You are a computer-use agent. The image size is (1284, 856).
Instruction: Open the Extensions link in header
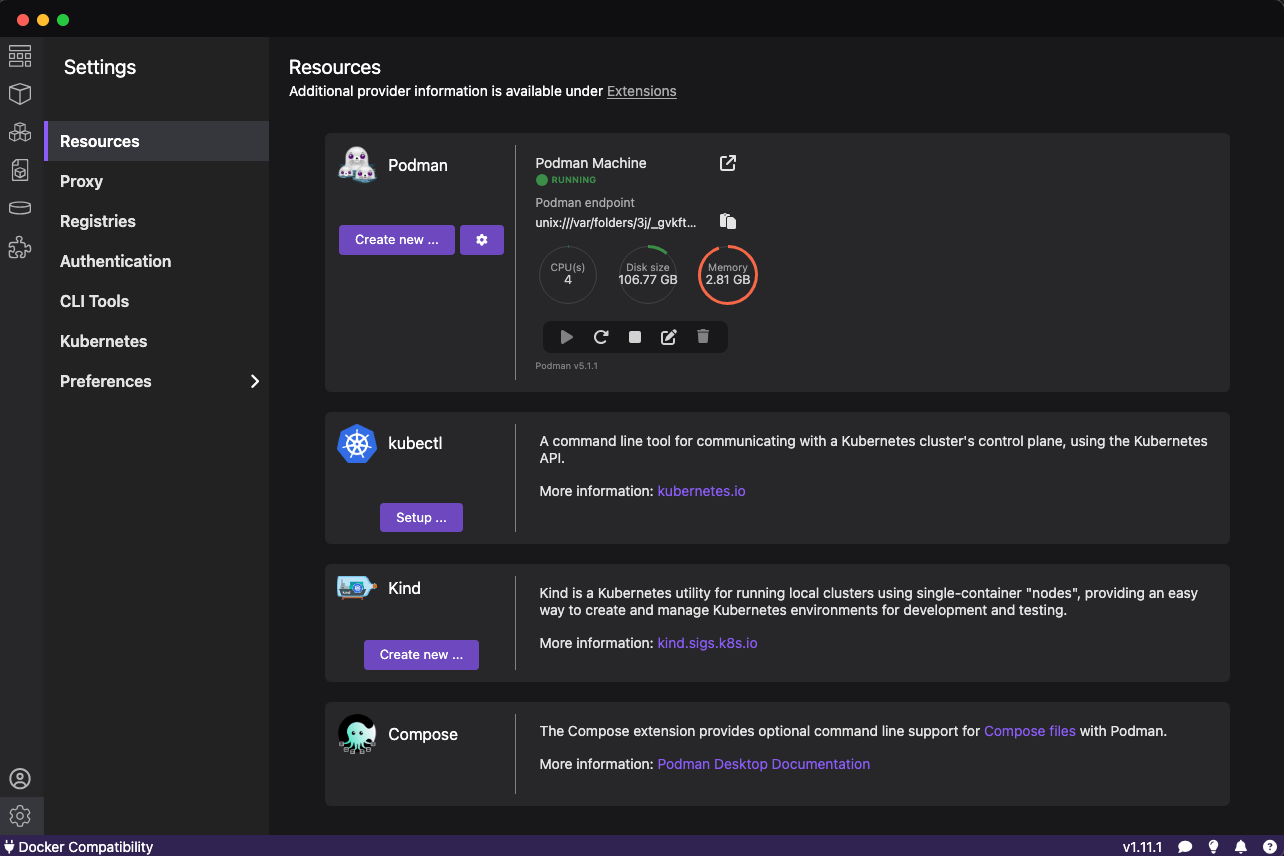click(x=642, y=91)
